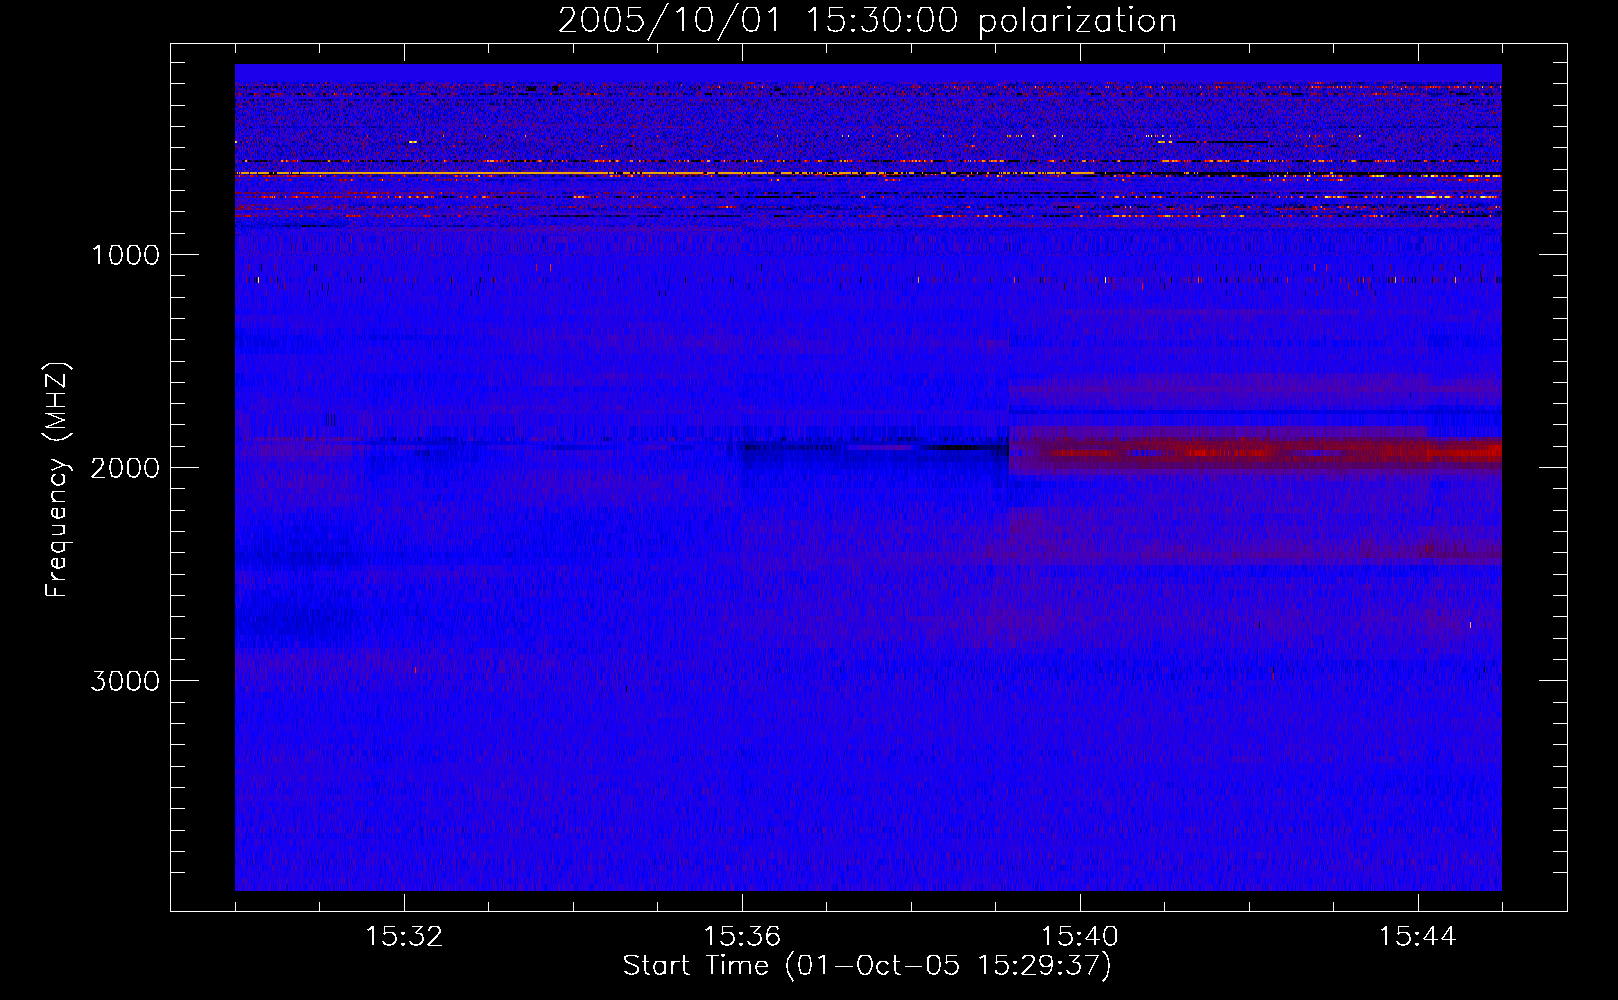The image size is (1618, 1000).
Task: Click the 1000 frequency tick label
Action: pyautogui.click(x=125, y=255)
